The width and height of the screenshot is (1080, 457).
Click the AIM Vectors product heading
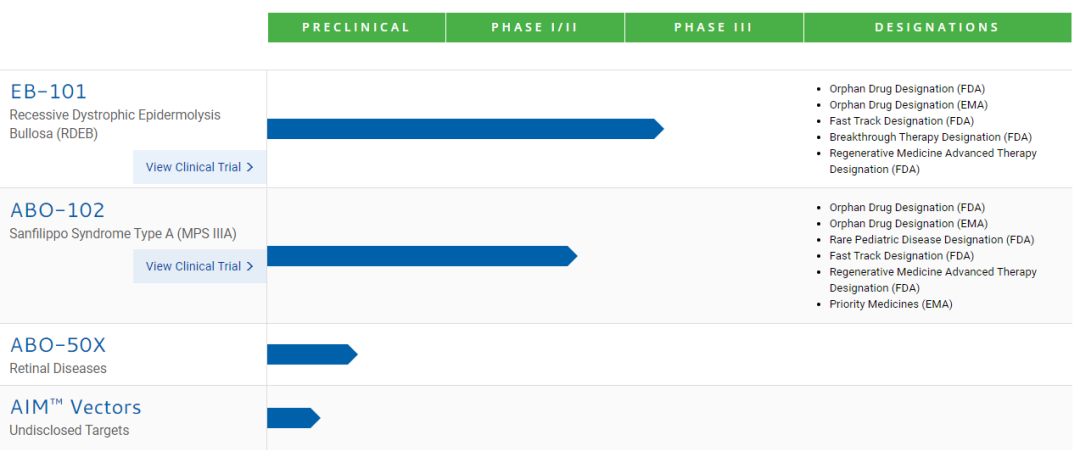pyautogui.click(x=76, y=407)
